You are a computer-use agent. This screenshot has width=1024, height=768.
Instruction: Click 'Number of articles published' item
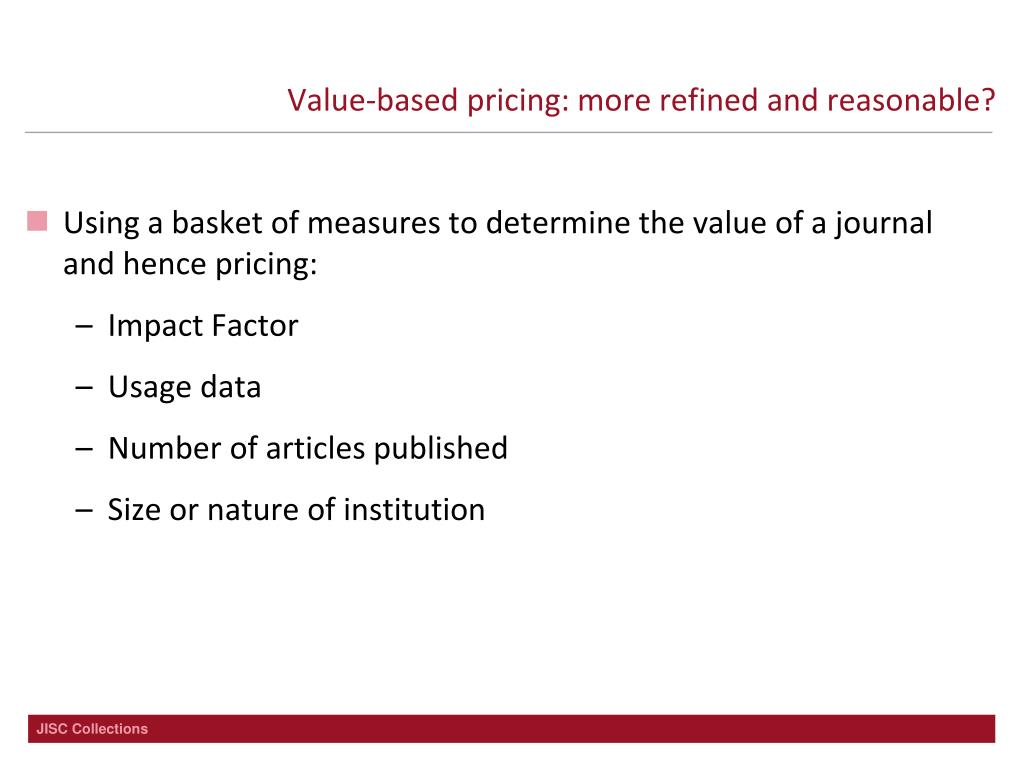tap(308, 449)
